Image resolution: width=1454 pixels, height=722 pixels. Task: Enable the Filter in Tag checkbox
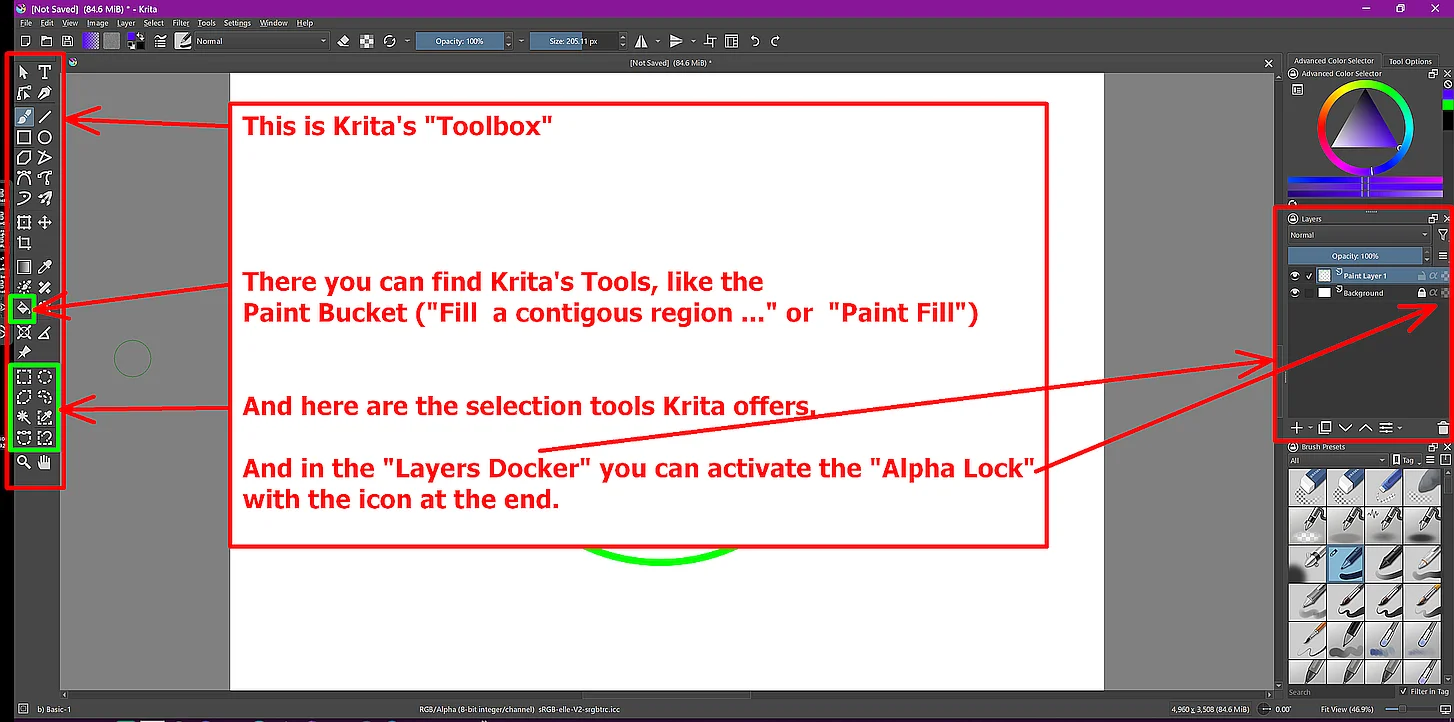1403,692
